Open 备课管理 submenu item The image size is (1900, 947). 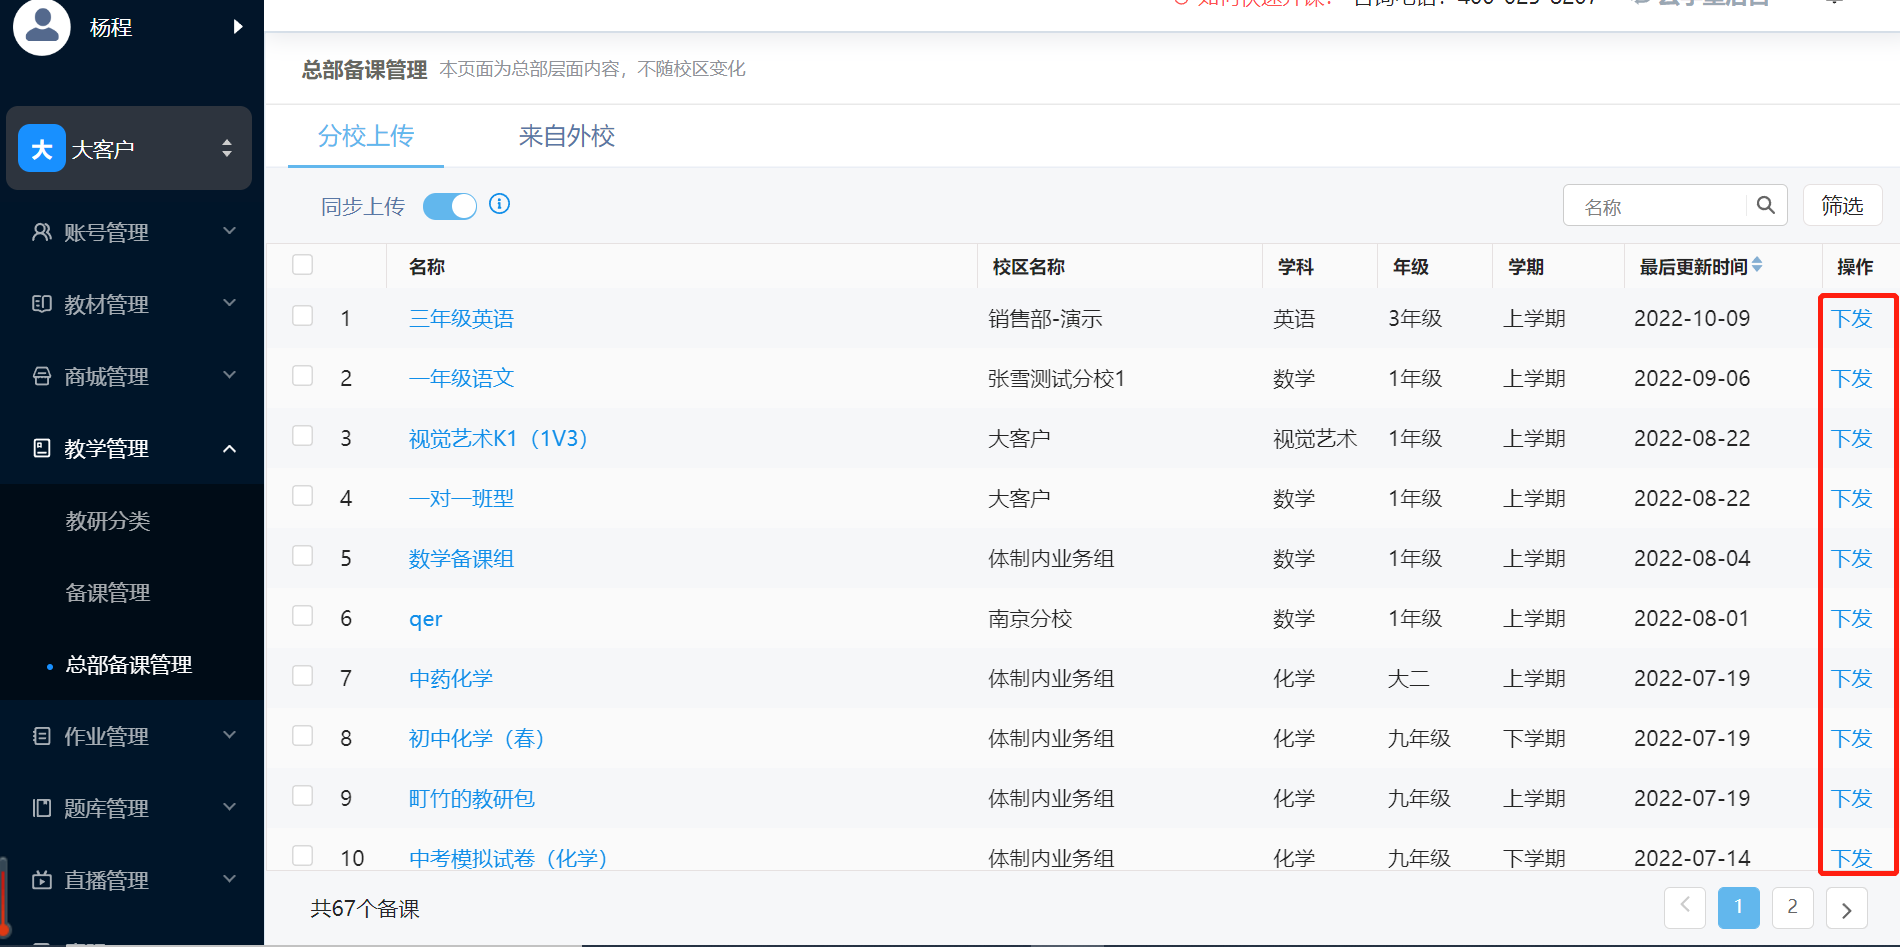click(108, 593)
